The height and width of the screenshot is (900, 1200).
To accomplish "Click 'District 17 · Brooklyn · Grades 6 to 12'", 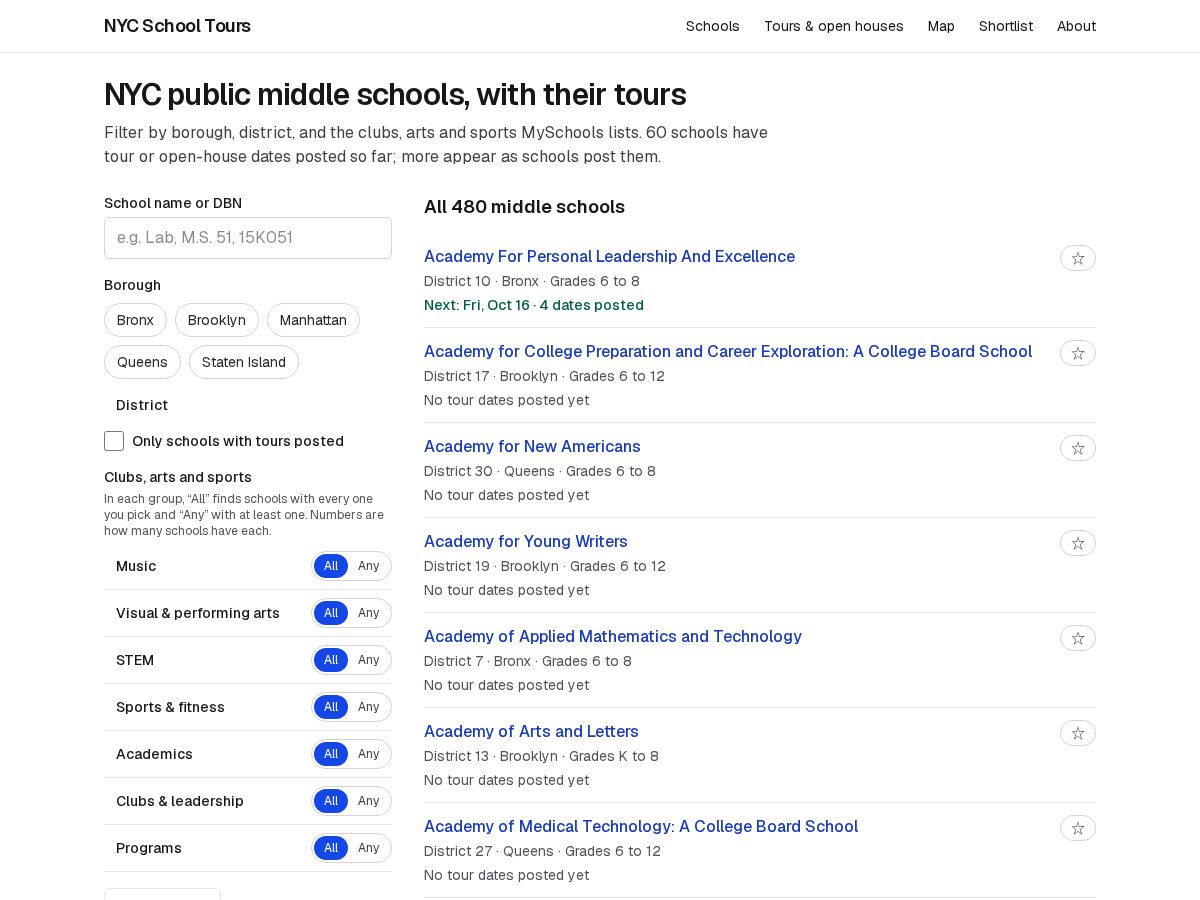I will coord(544,376).
